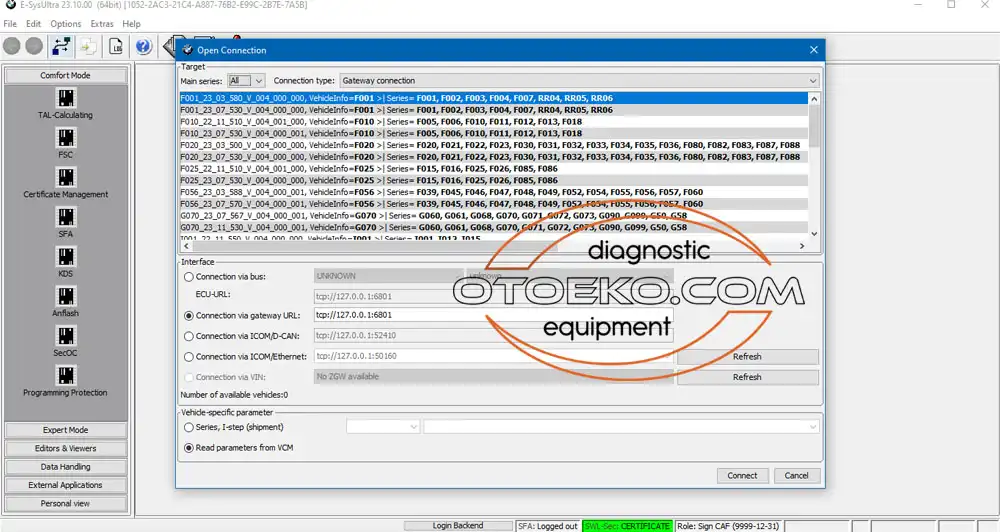The width and height of the screenshot is (1000, 532).
Task: Click the second grey circle toolbar button
Action: click(x=34, y=47)
